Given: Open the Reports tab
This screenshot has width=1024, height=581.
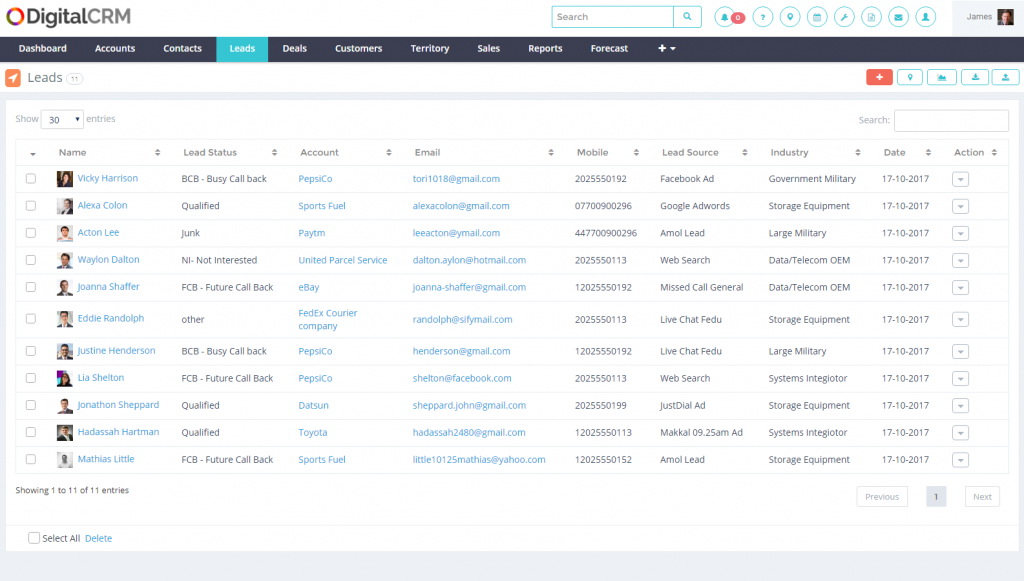Looking at the screenshot, I should click(x=545, y=48).
